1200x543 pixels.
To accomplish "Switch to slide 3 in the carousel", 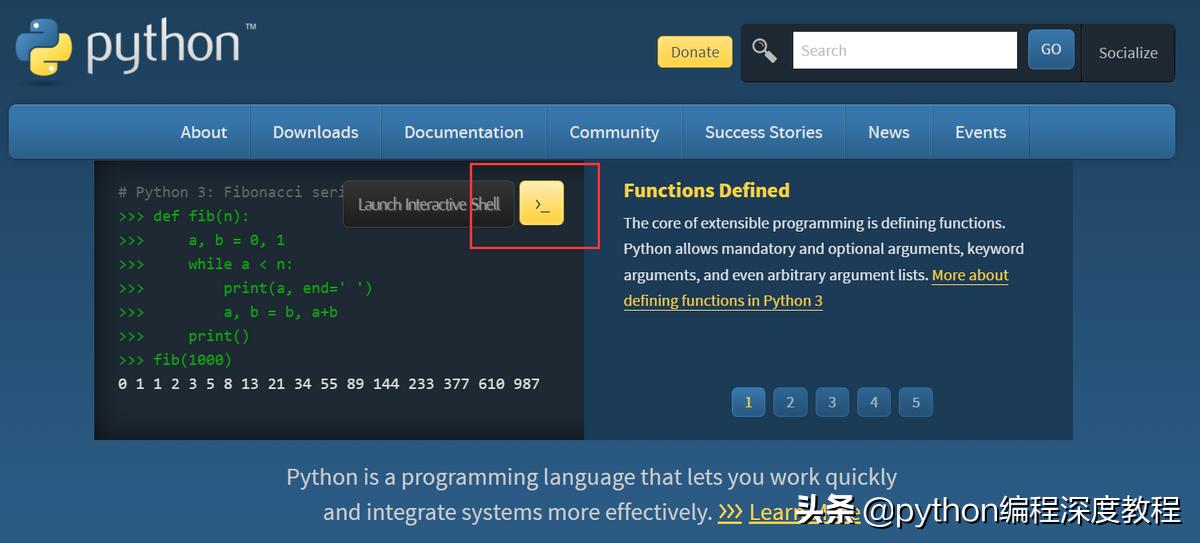I will (832, 402).
